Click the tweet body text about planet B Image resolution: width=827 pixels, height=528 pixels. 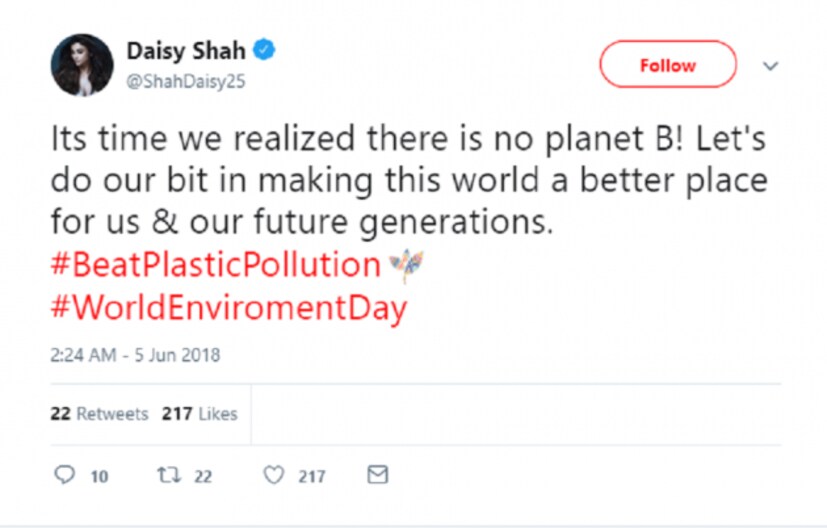click(408, 180)
